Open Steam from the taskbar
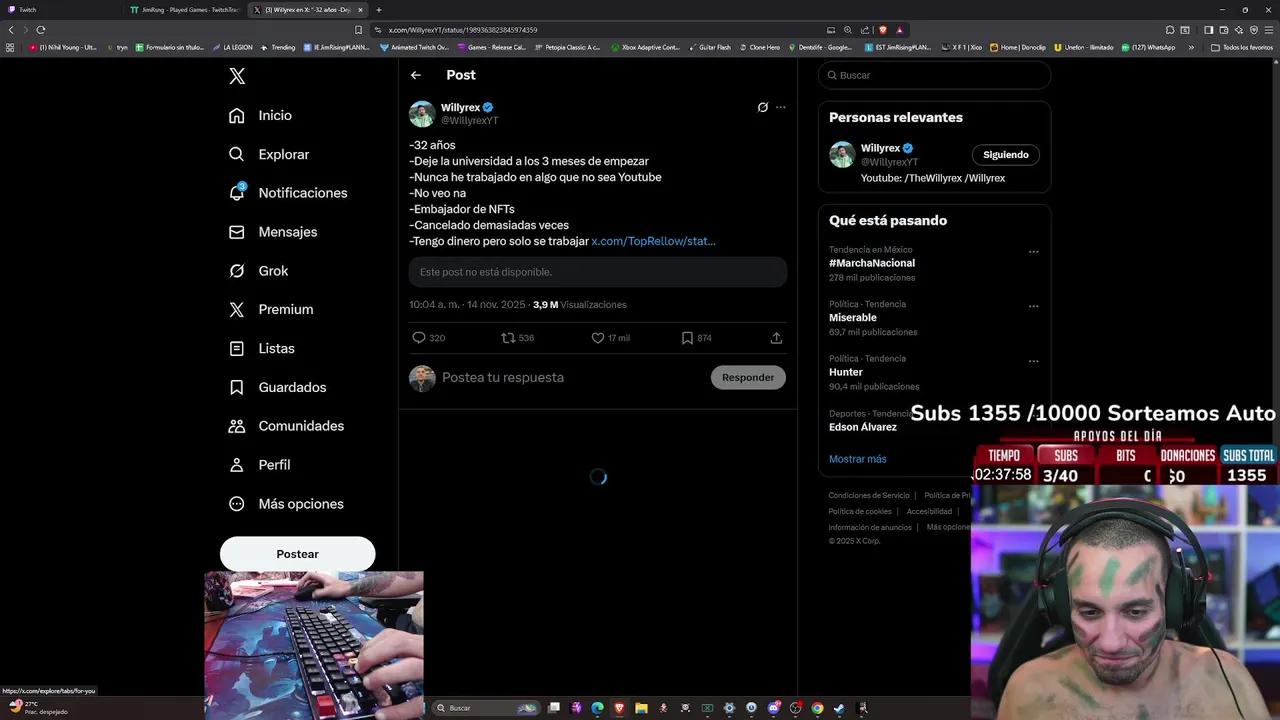Image resolution: width=1280 pixels, height=720 pixels. click(x=839, y=708)
